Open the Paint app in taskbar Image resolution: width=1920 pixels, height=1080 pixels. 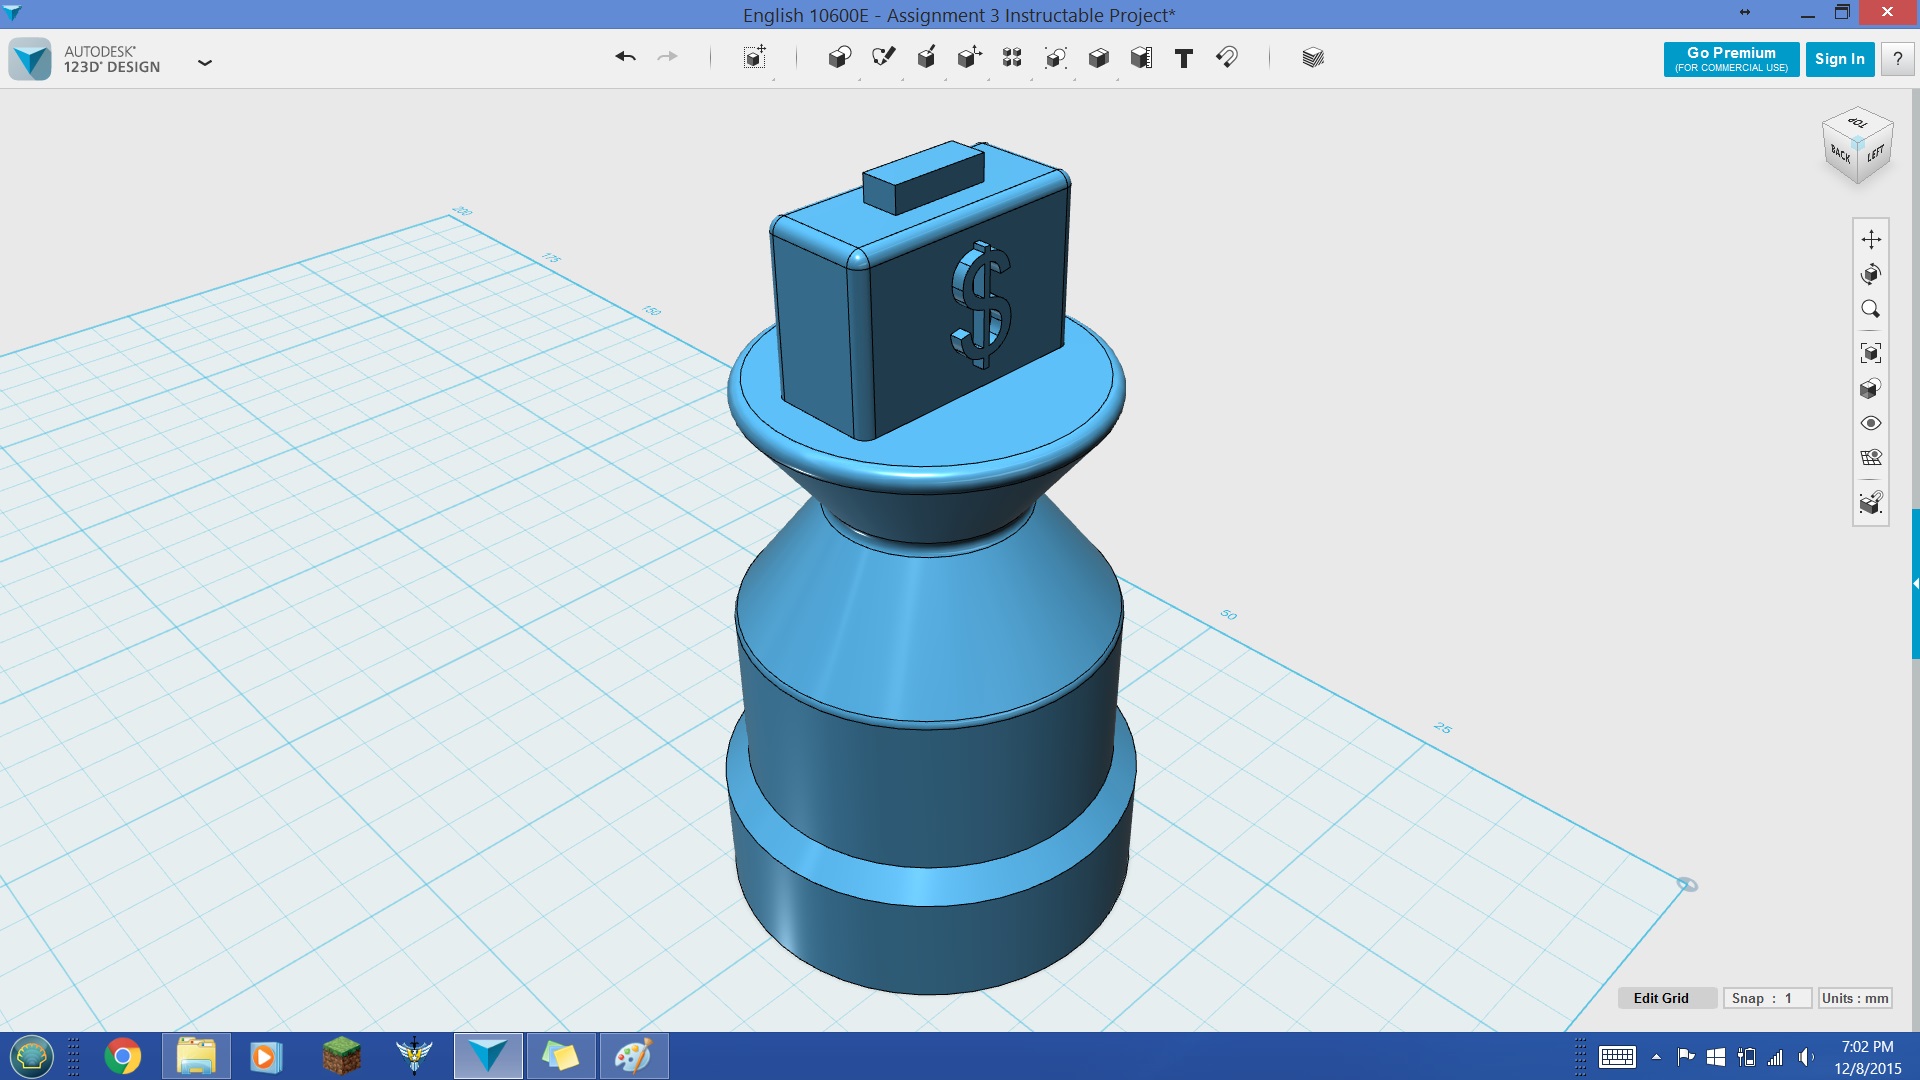(633, 1056)
